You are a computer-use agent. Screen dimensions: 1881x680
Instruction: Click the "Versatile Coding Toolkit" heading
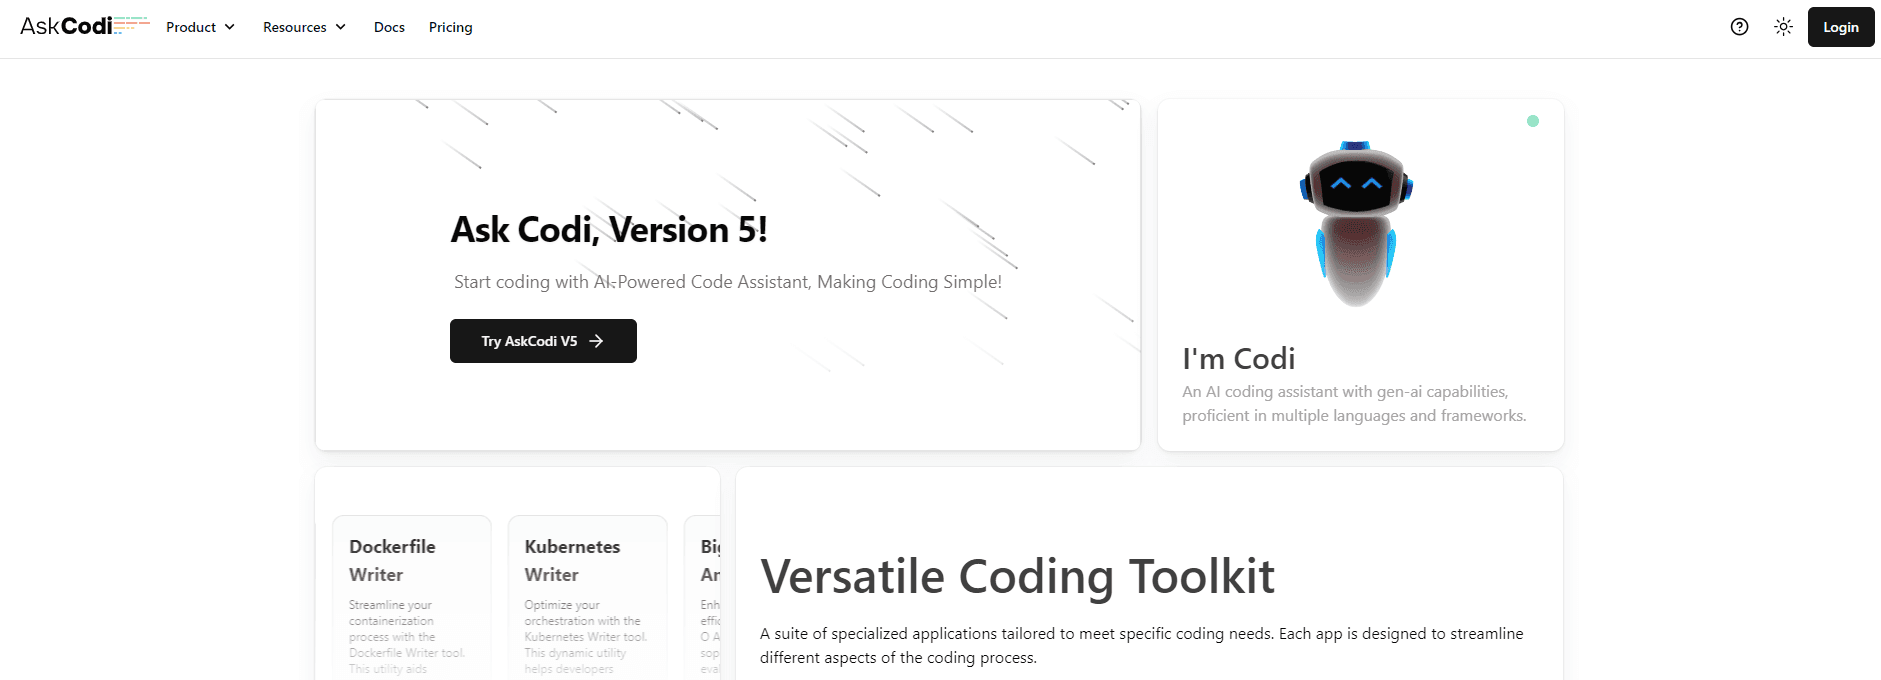[x=1017, y=576]
